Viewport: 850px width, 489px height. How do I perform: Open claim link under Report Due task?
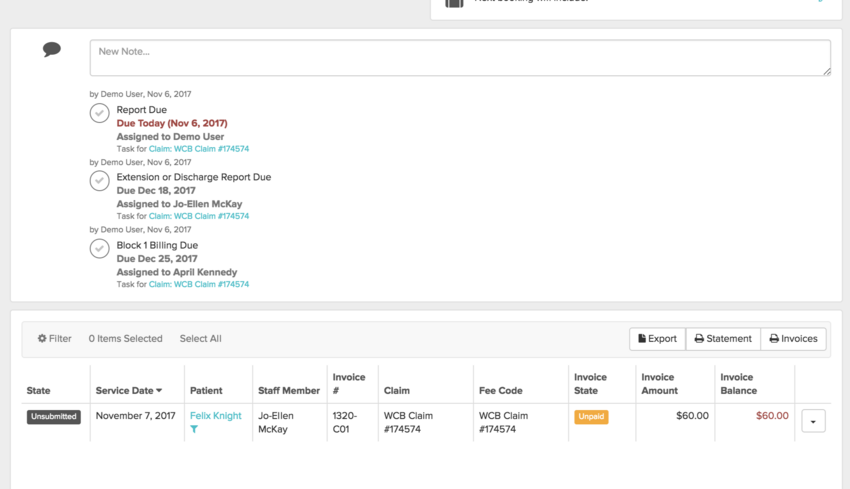pos(199,149)
